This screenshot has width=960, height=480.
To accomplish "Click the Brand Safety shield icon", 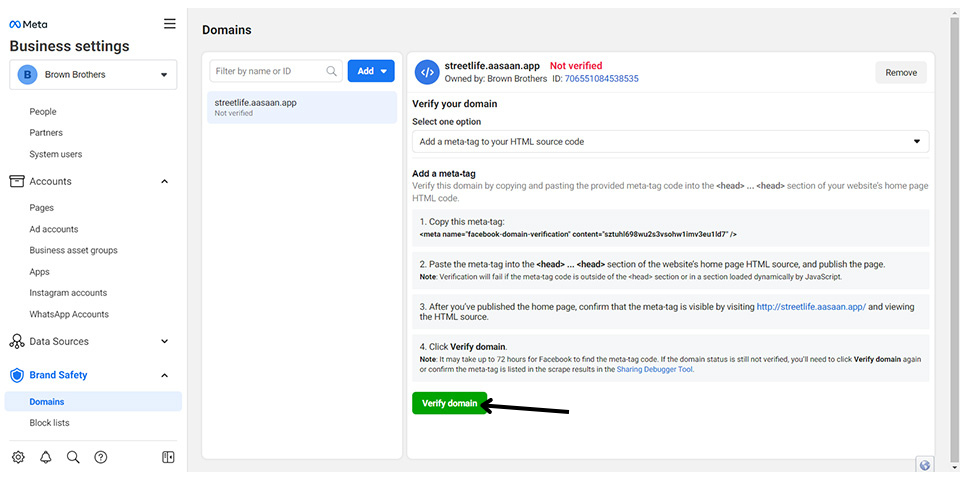I will pos(17,375).
